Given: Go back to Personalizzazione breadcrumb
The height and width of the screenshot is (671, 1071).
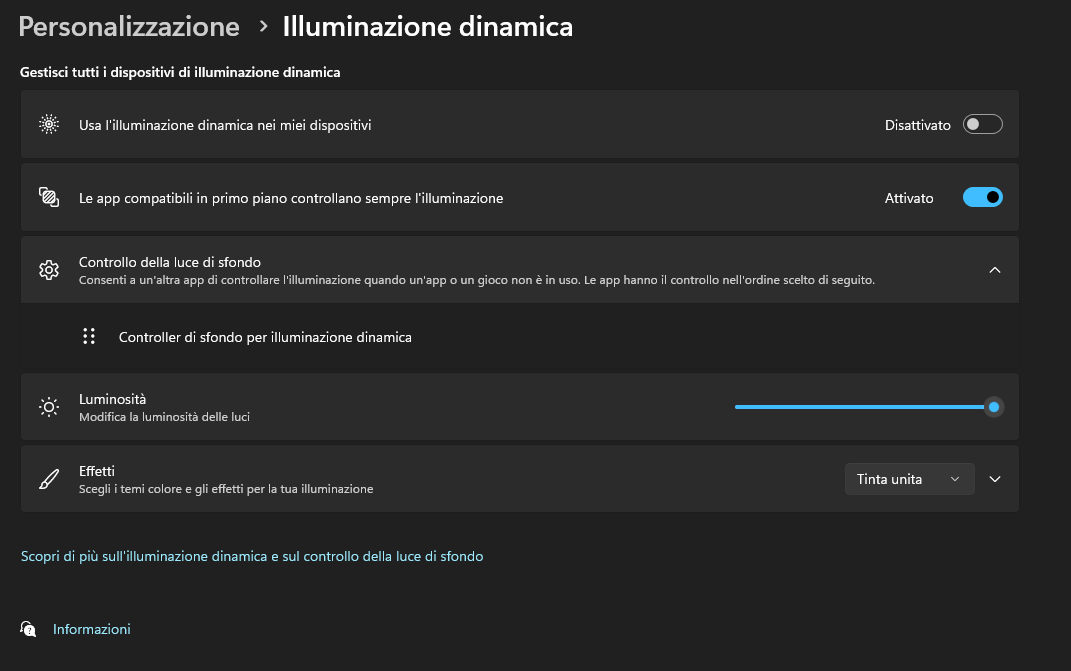Looking at the screenshot, I should tap(129, 27).
